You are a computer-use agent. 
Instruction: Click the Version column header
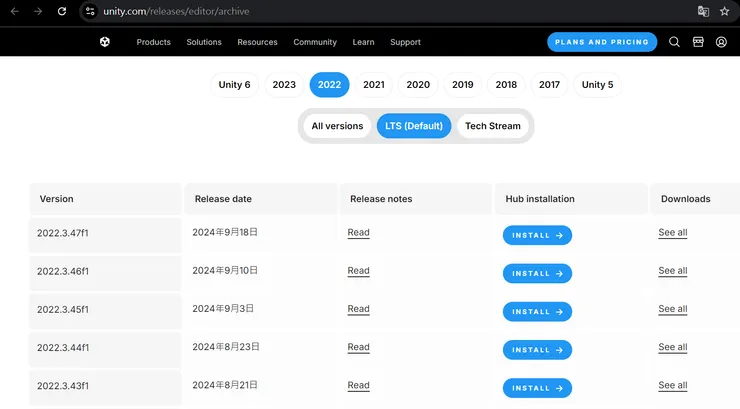coord(106,199)
